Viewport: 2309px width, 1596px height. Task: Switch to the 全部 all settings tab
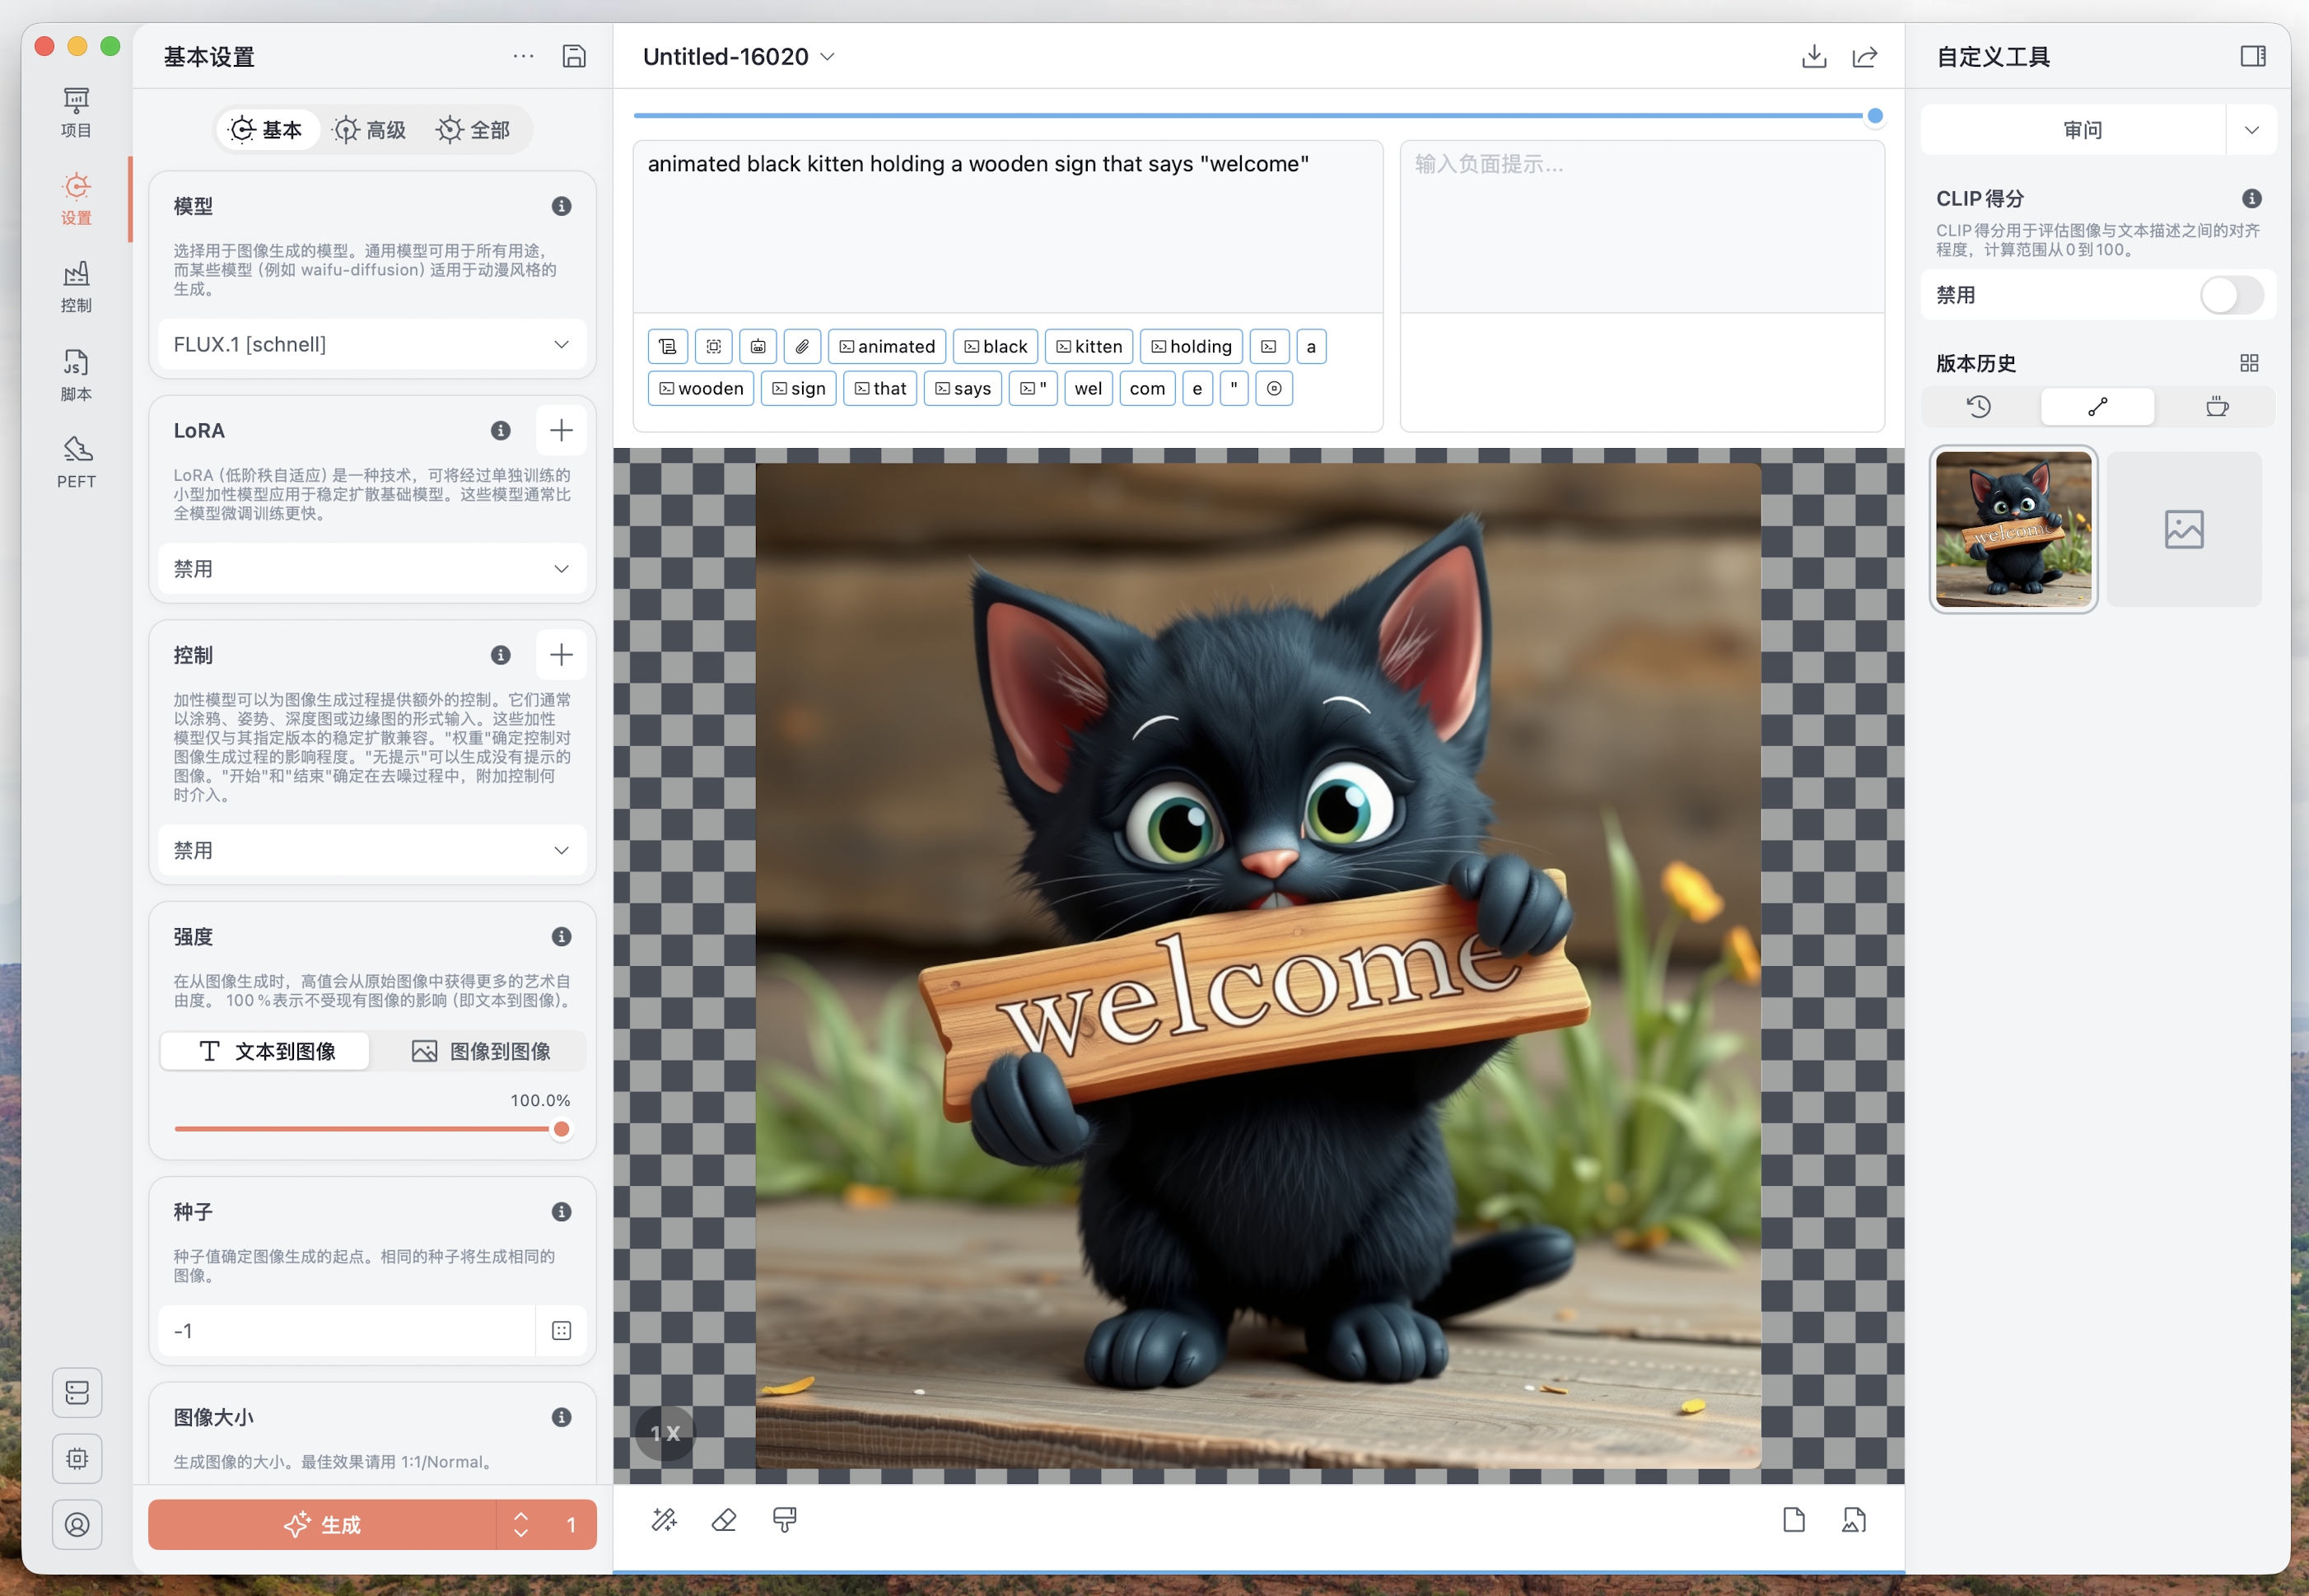click(474, 130)
